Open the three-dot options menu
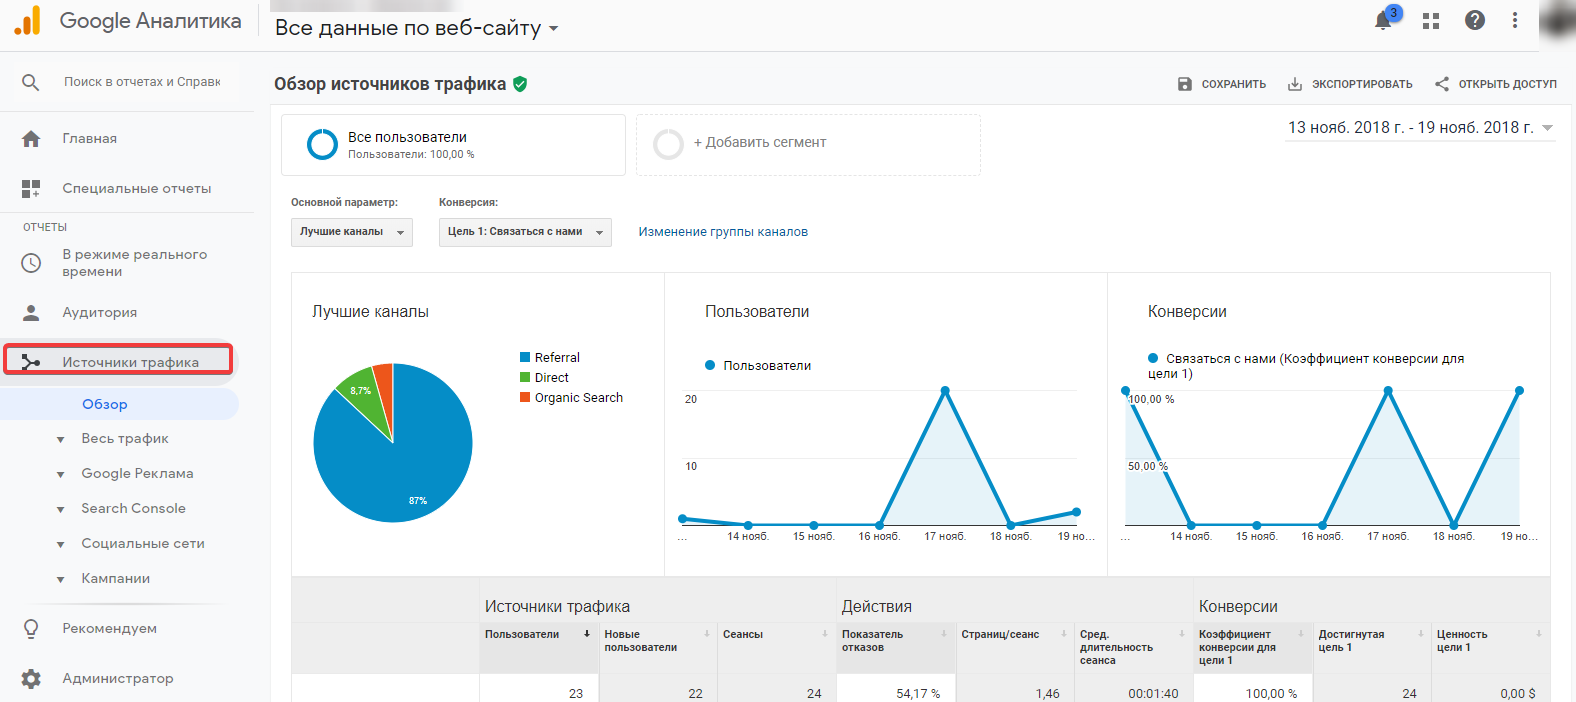Image resolution: width=1576 pixels, height=702 pixels. [1515, 20]
